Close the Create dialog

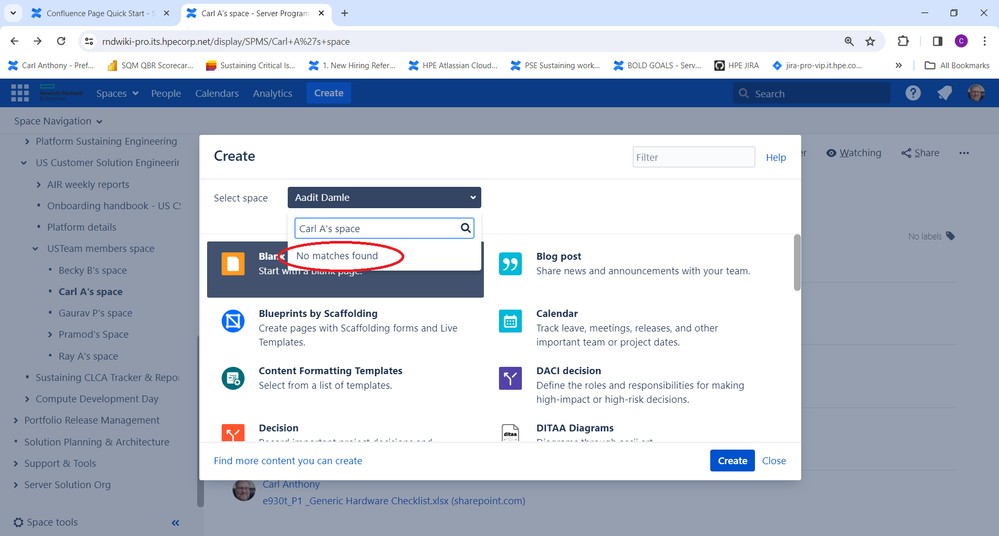point(773,461)
